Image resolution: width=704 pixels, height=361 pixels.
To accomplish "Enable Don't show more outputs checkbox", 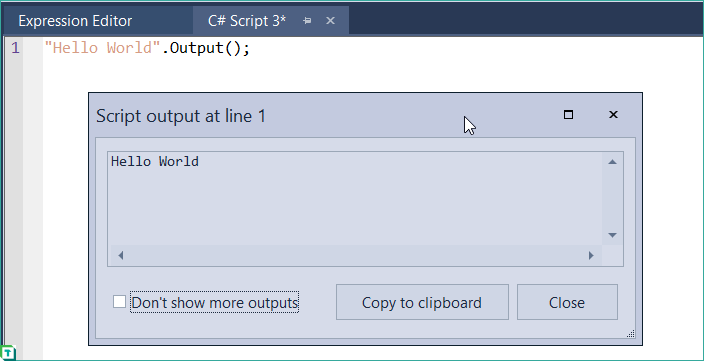I will tap(119, 302).
